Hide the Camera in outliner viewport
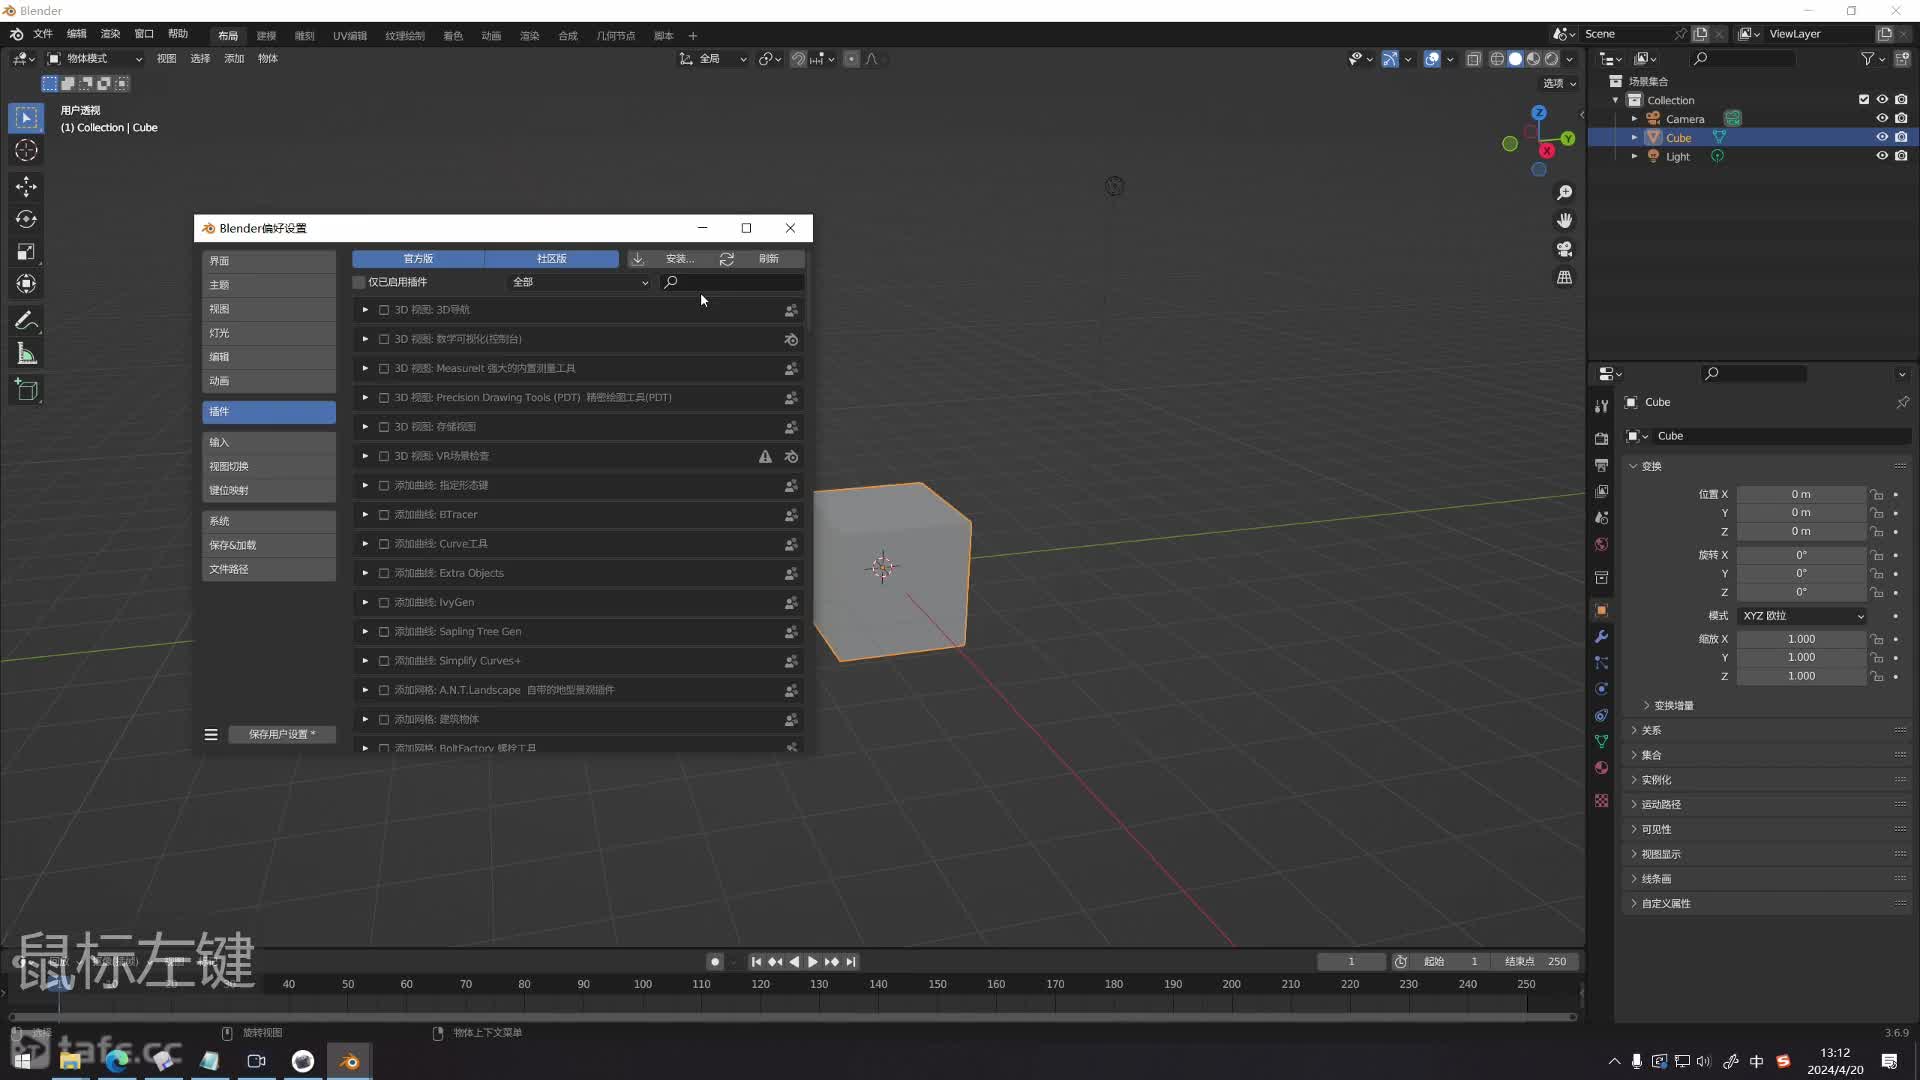 point(1881,118)
